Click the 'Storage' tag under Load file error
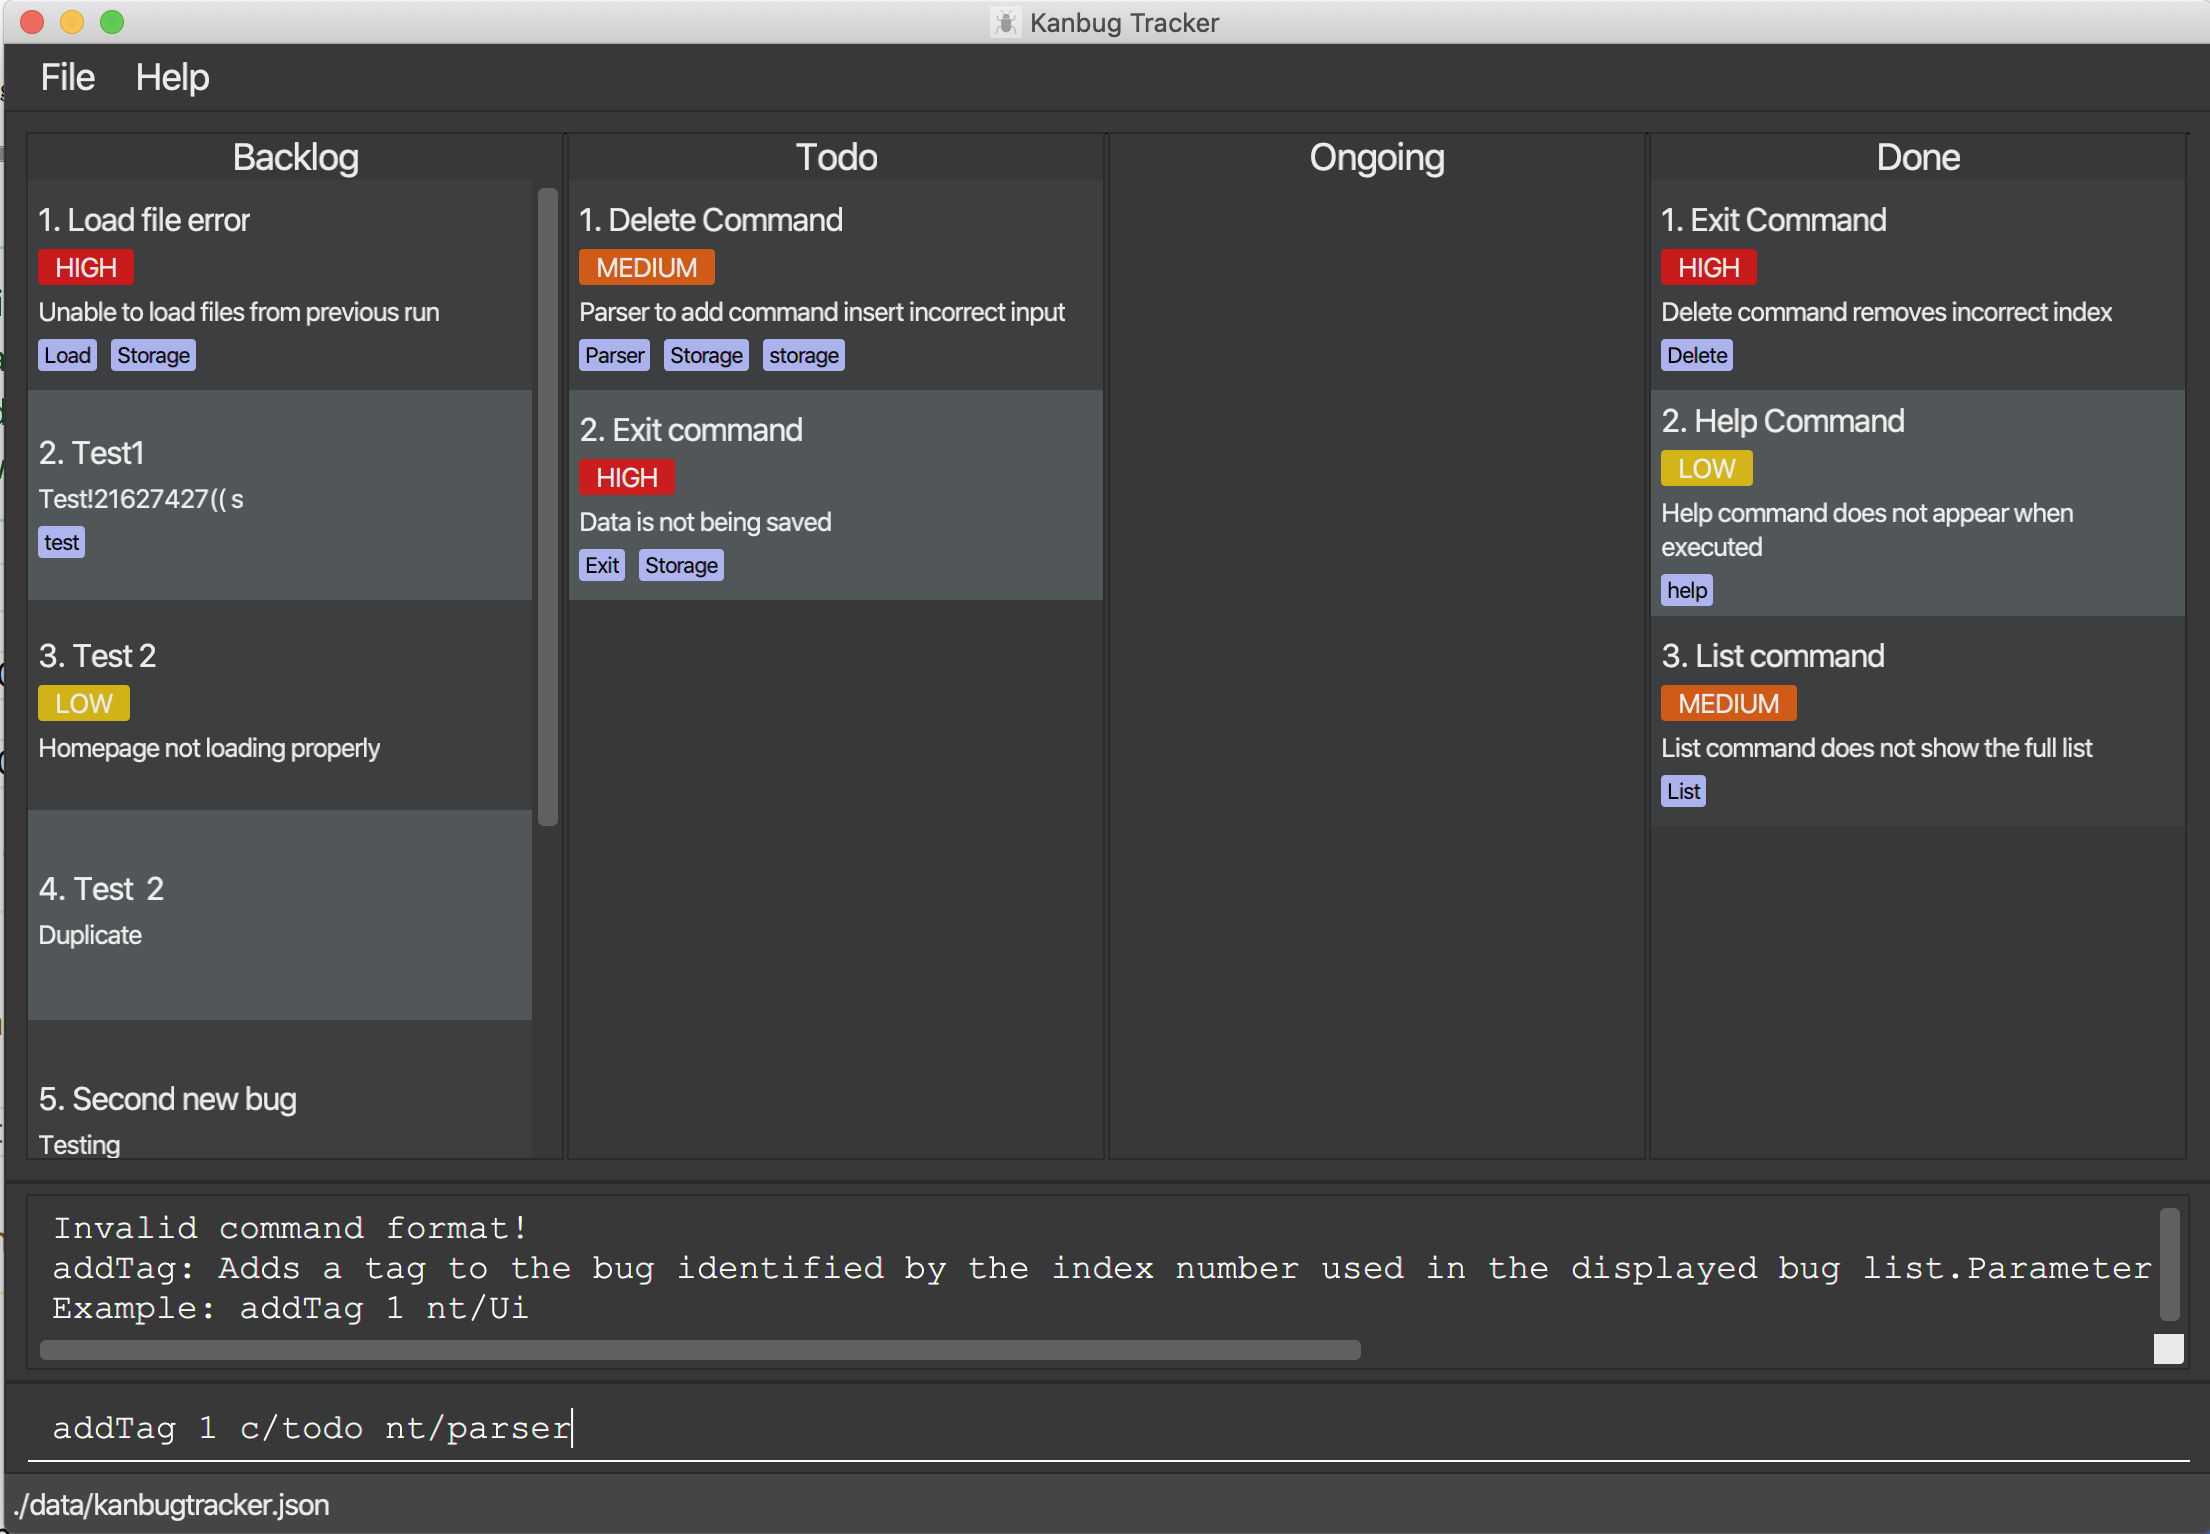 (x=153, y=355)
